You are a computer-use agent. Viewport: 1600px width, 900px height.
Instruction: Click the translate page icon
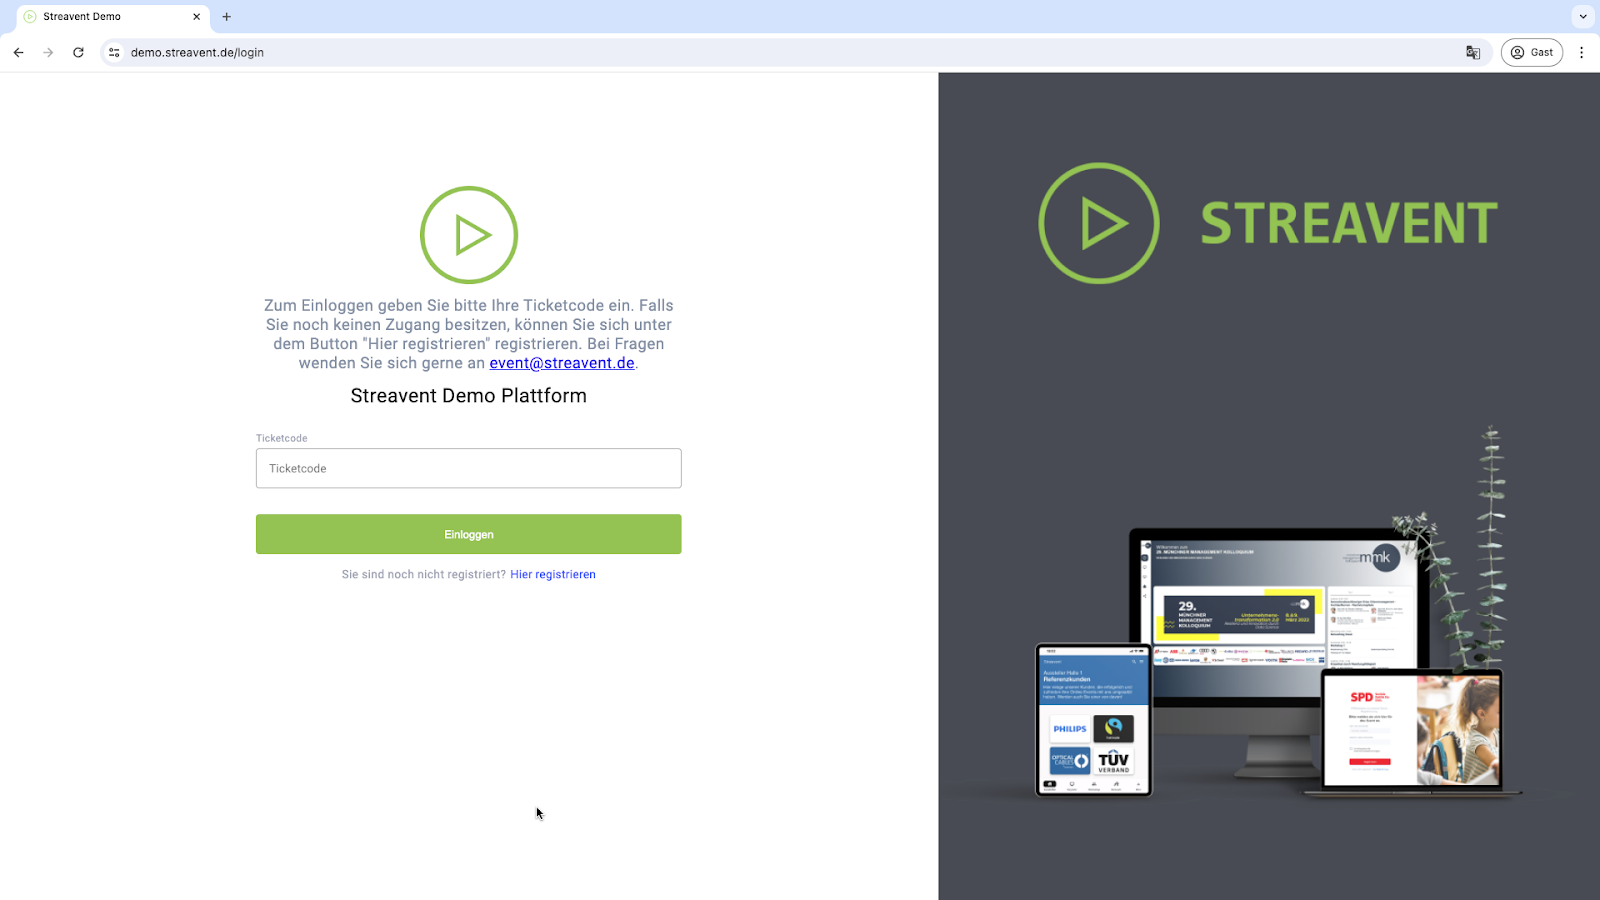coord(1473,52)
